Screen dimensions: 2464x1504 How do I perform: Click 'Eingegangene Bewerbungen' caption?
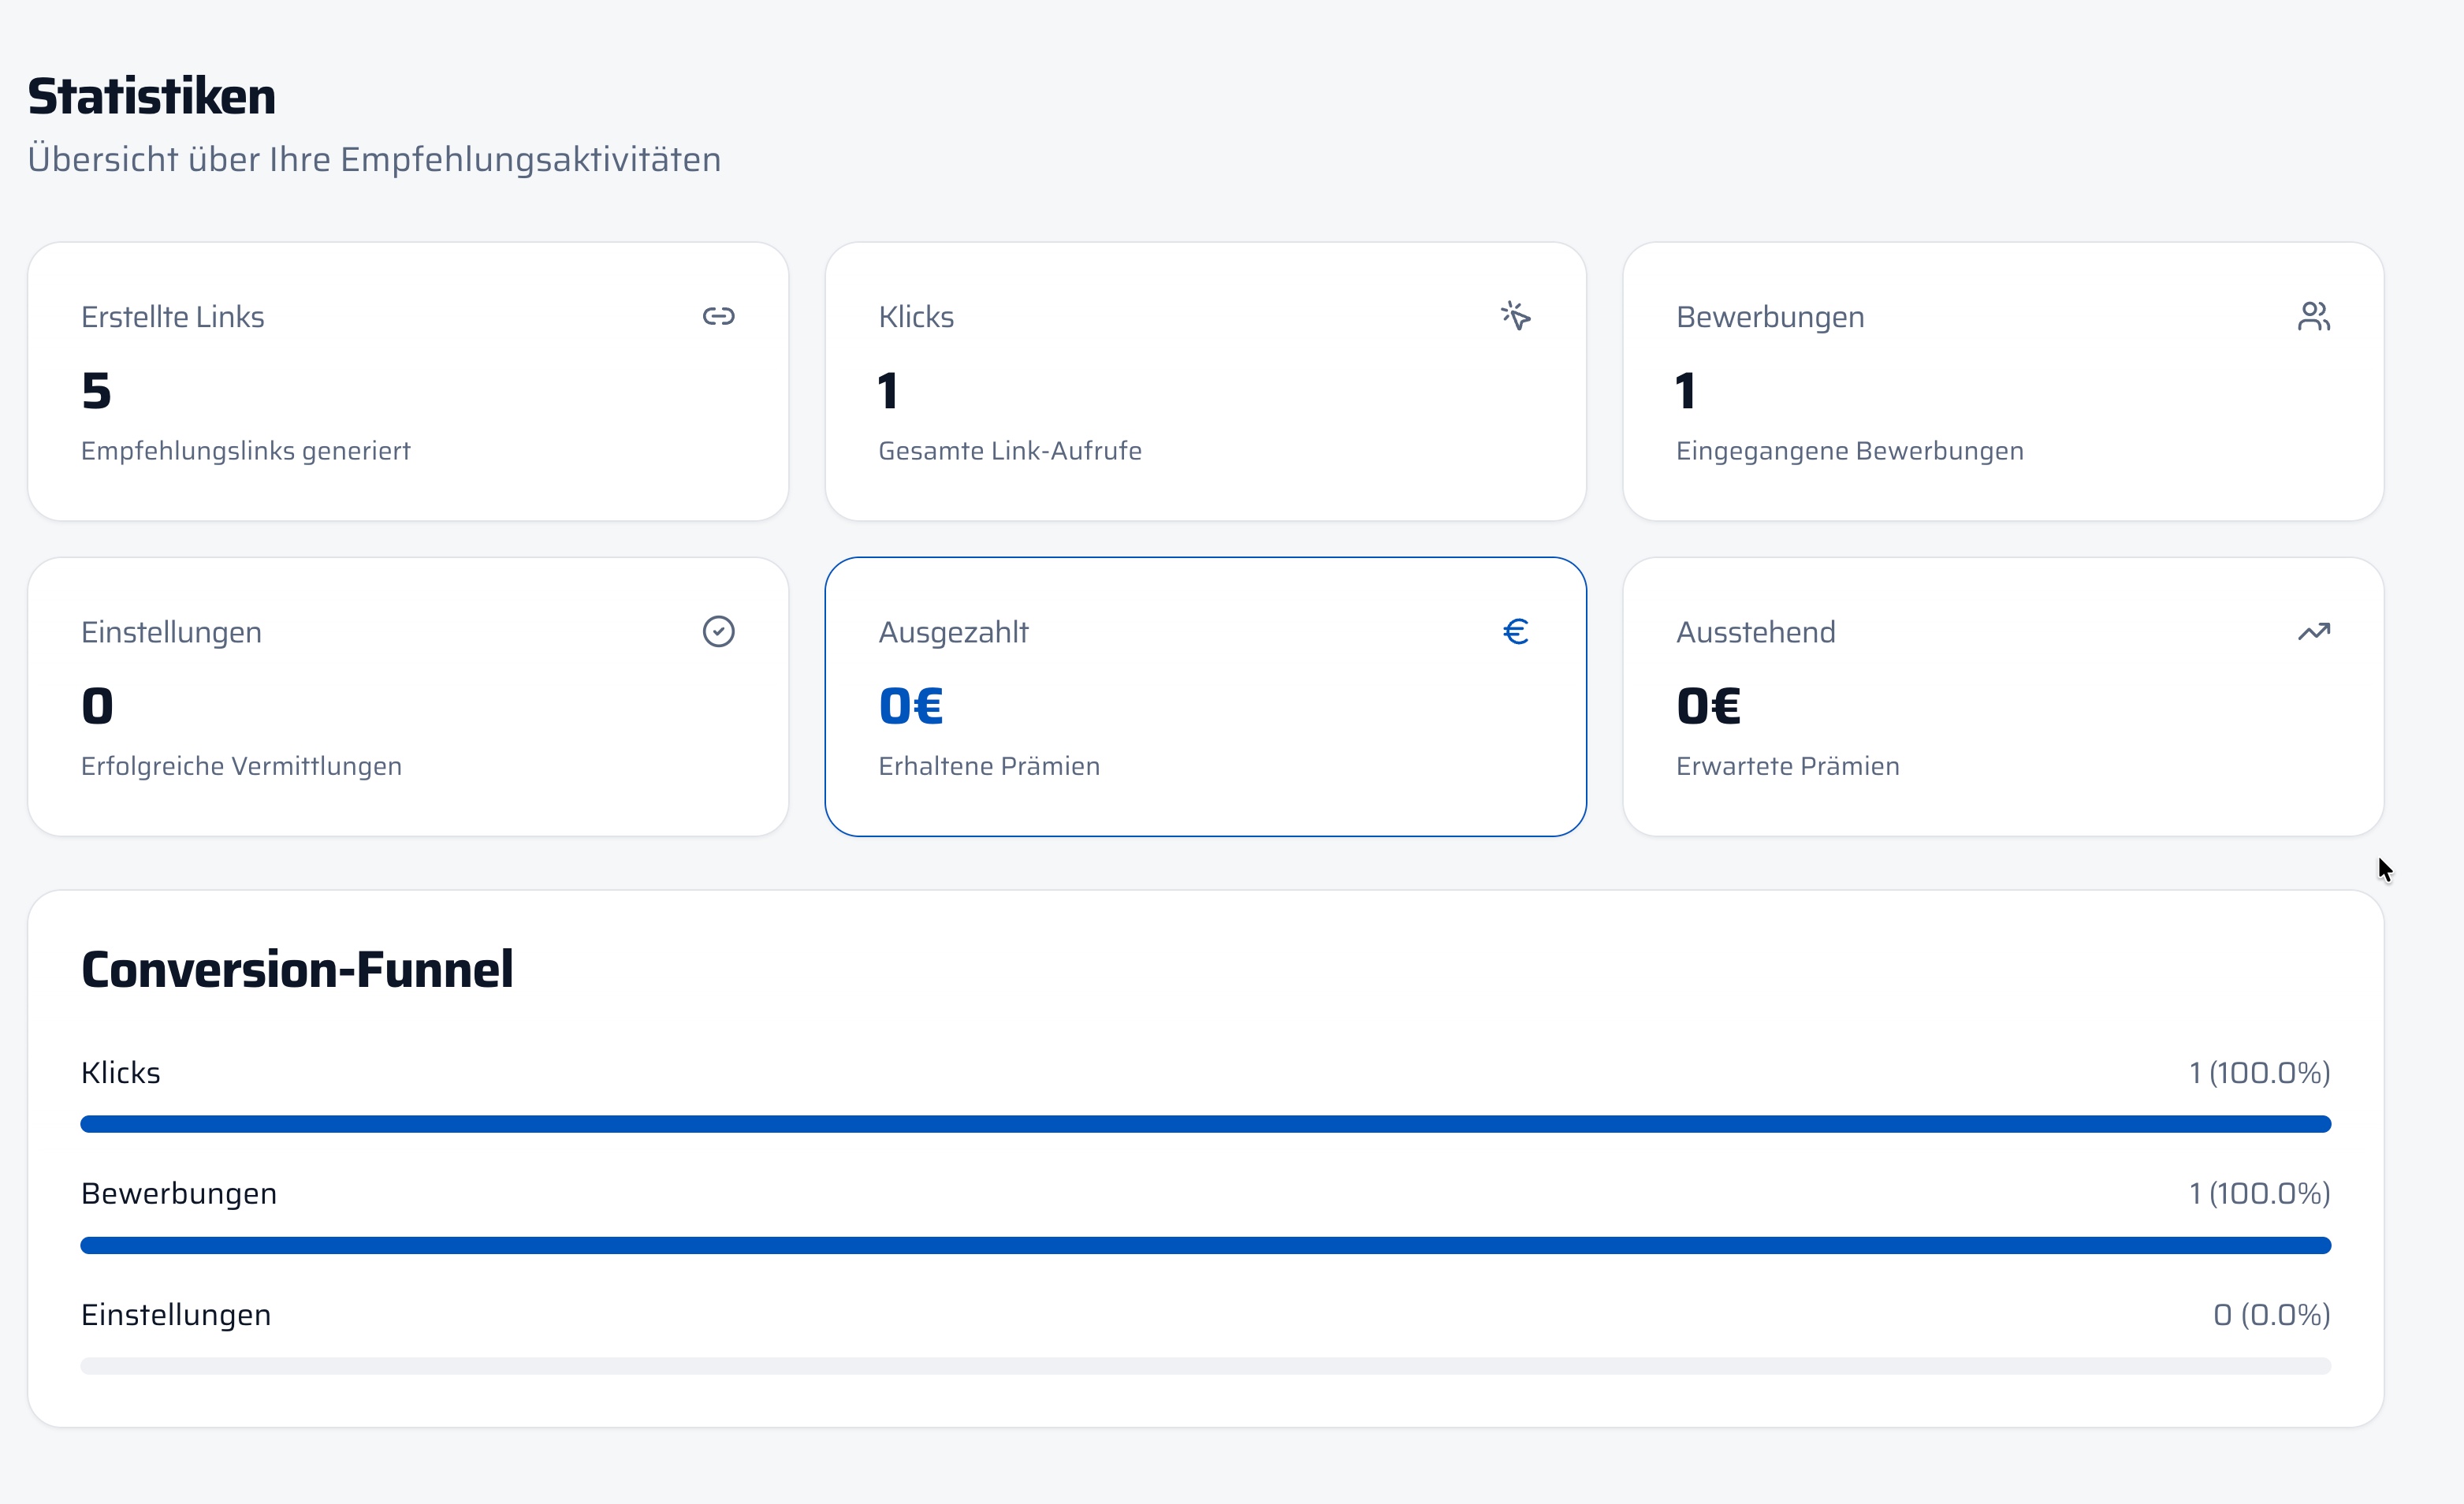point(1850,451)
